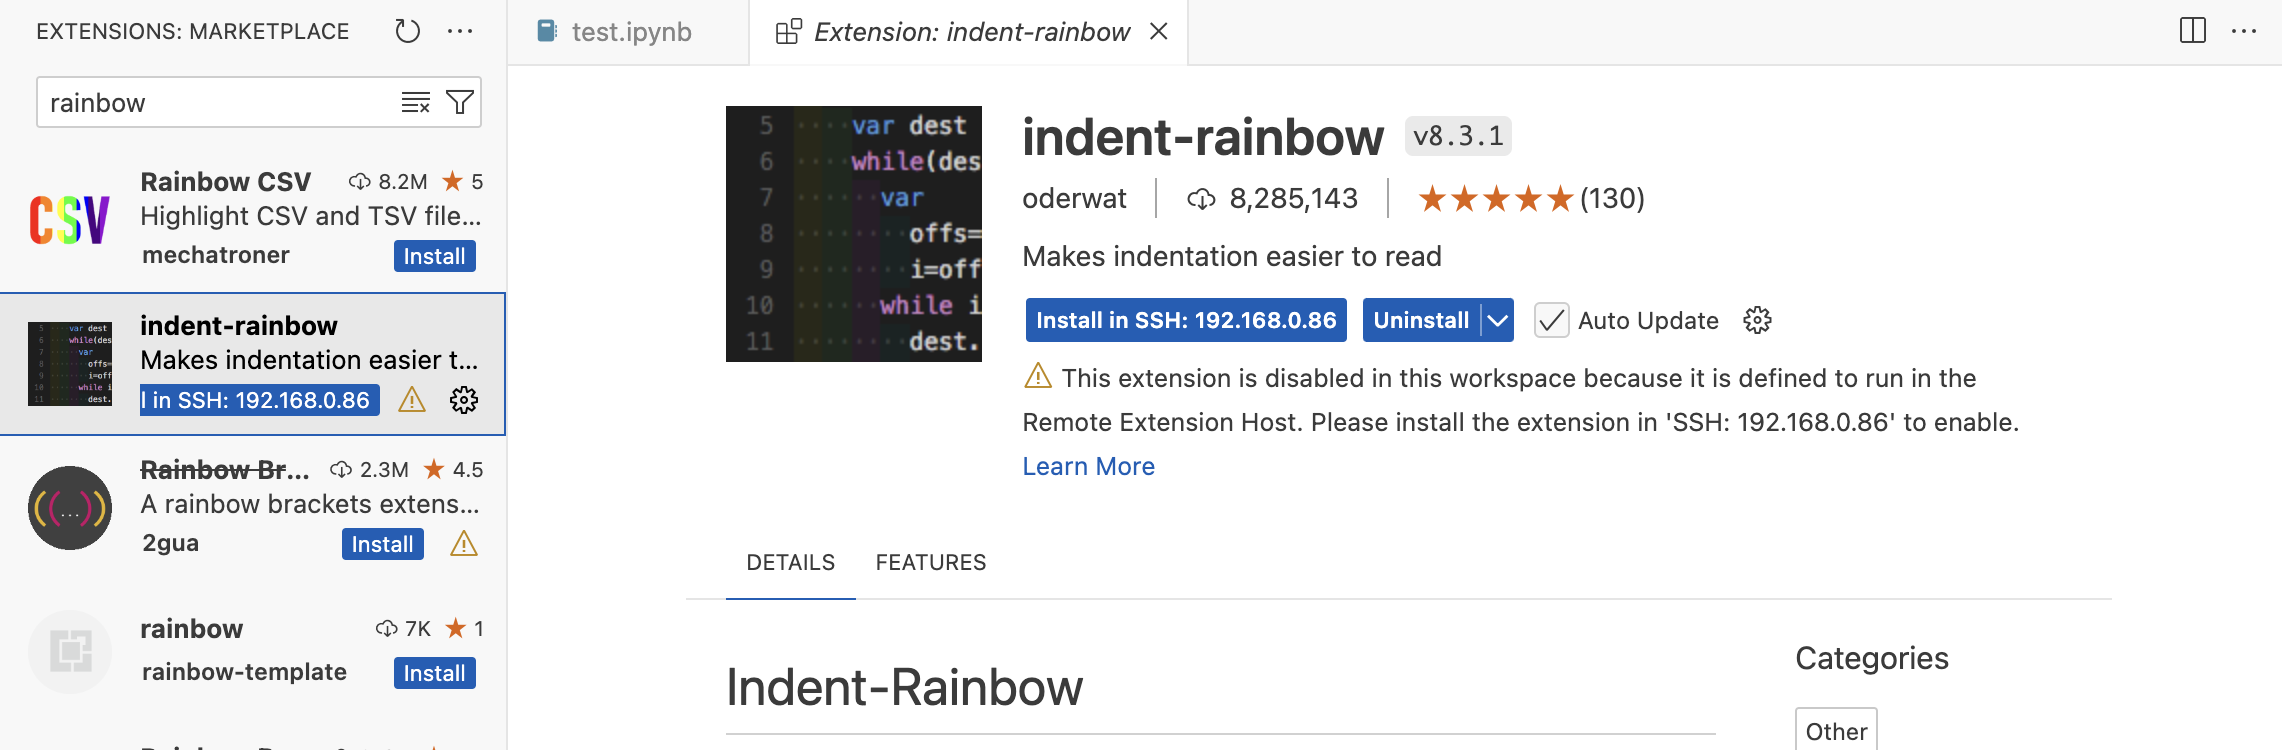Click warning icon beside disabled workspace message

click(1038, 377)
